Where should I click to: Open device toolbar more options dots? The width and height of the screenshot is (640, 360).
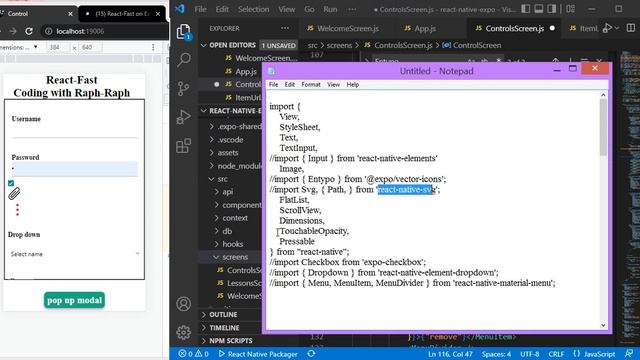point(153,47)
